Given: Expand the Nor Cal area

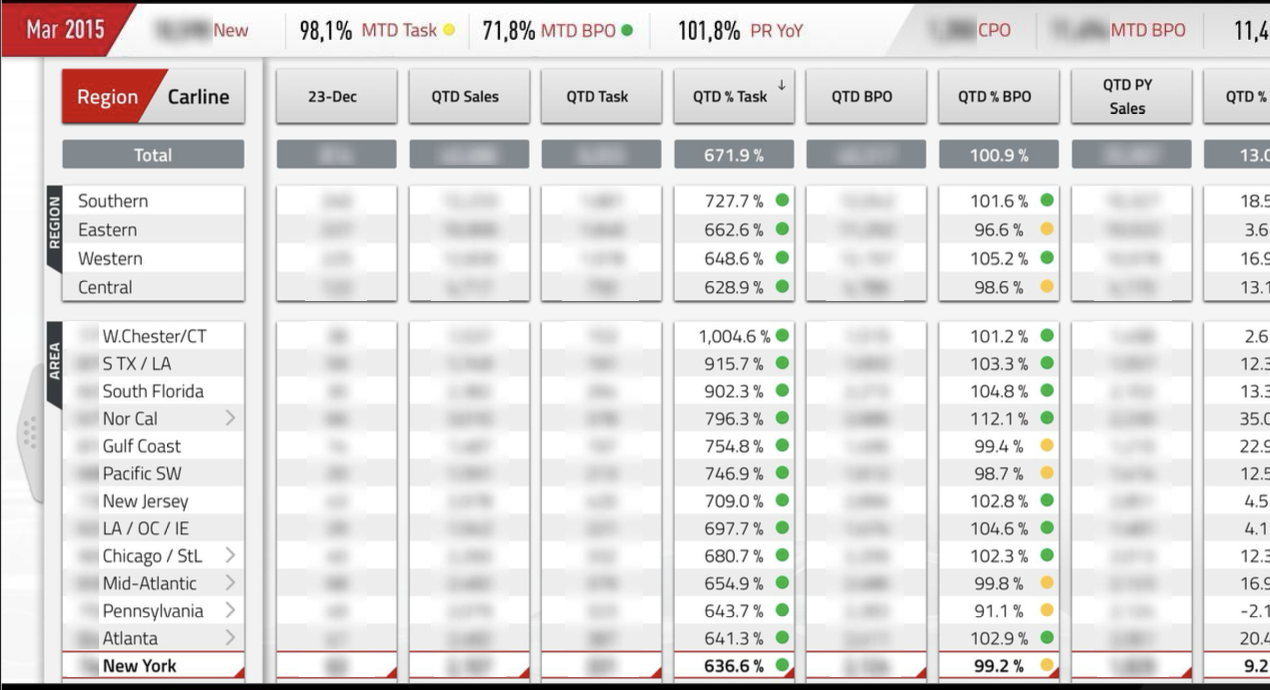Looking at the screenshot, I should (232, 419).
